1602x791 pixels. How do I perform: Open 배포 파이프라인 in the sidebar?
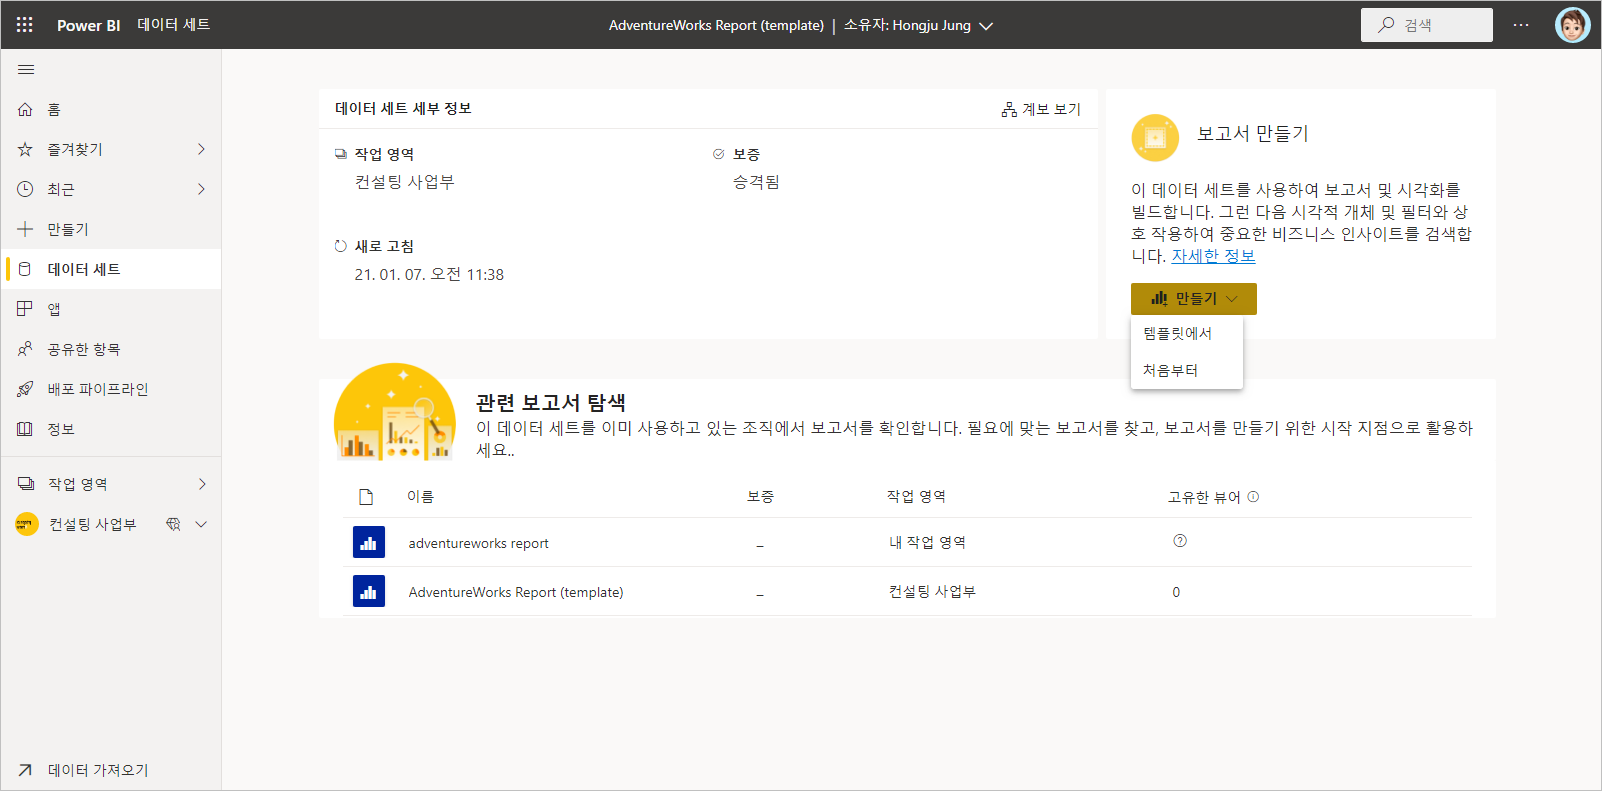click(111, 389)
